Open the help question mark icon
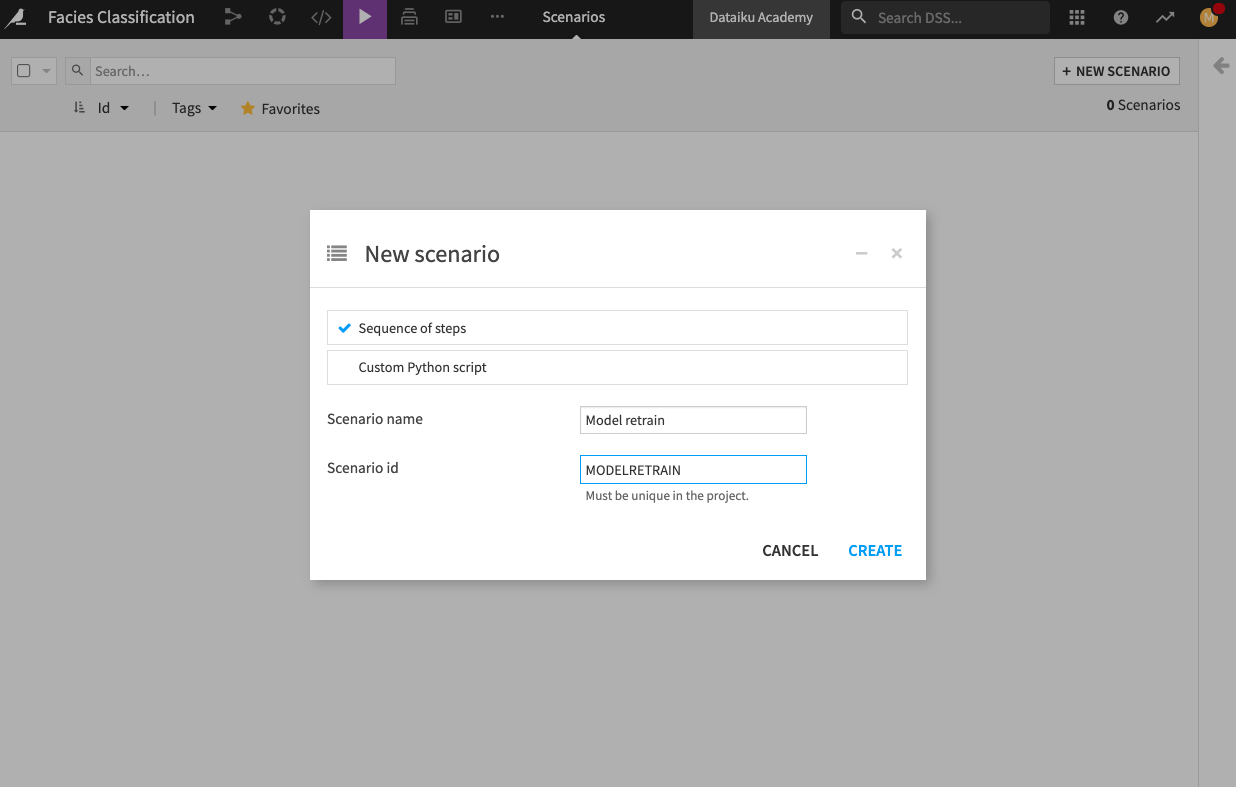Viewport: 1236px width, 787px height. (x=1120, y=17)
